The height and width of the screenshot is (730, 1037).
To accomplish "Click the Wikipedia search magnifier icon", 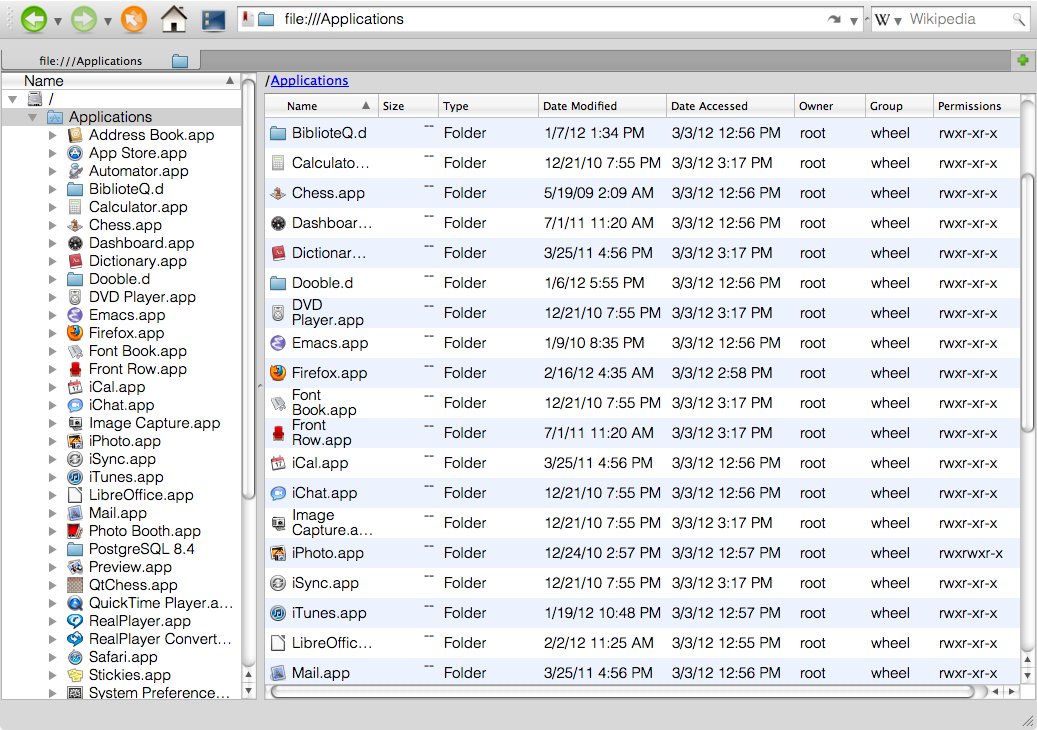I will (x=1018, y=20).
